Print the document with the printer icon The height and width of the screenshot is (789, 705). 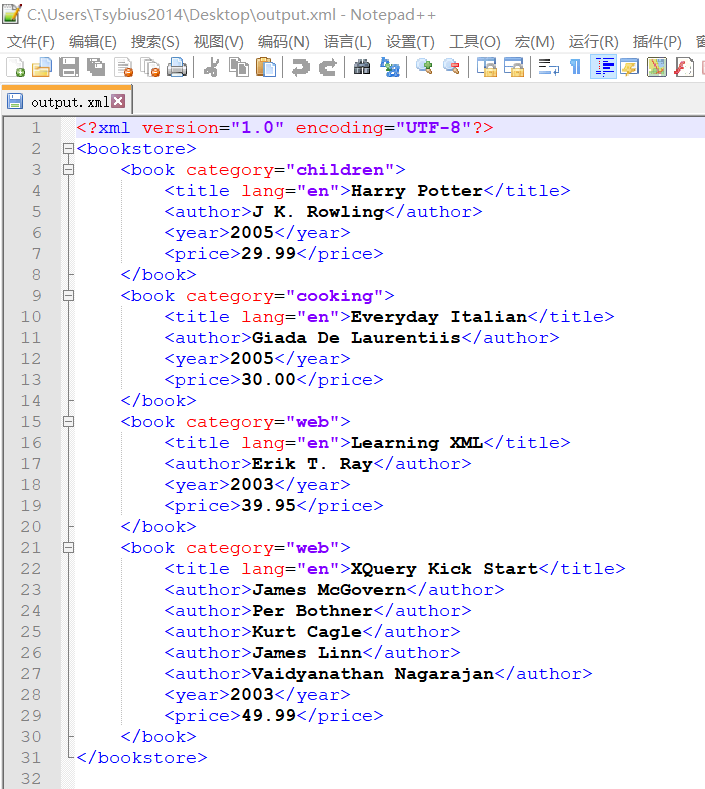click(177, 67)
